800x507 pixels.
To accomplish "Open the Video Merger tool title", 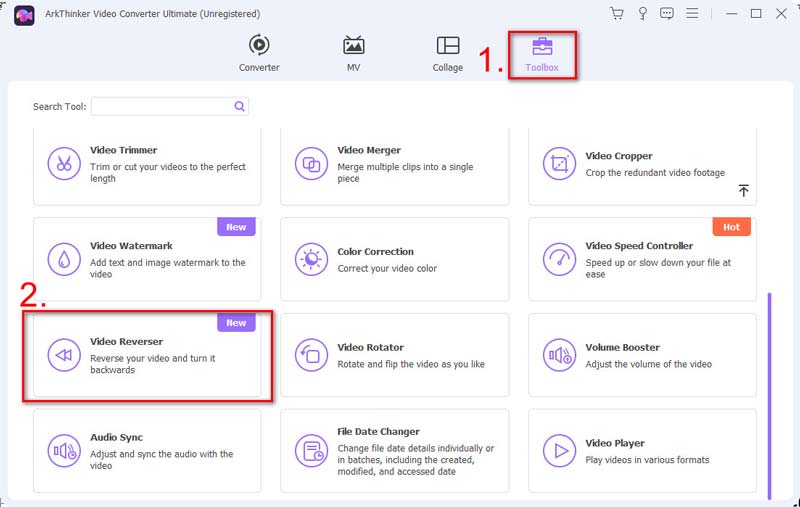I will [x=369, y=150].
